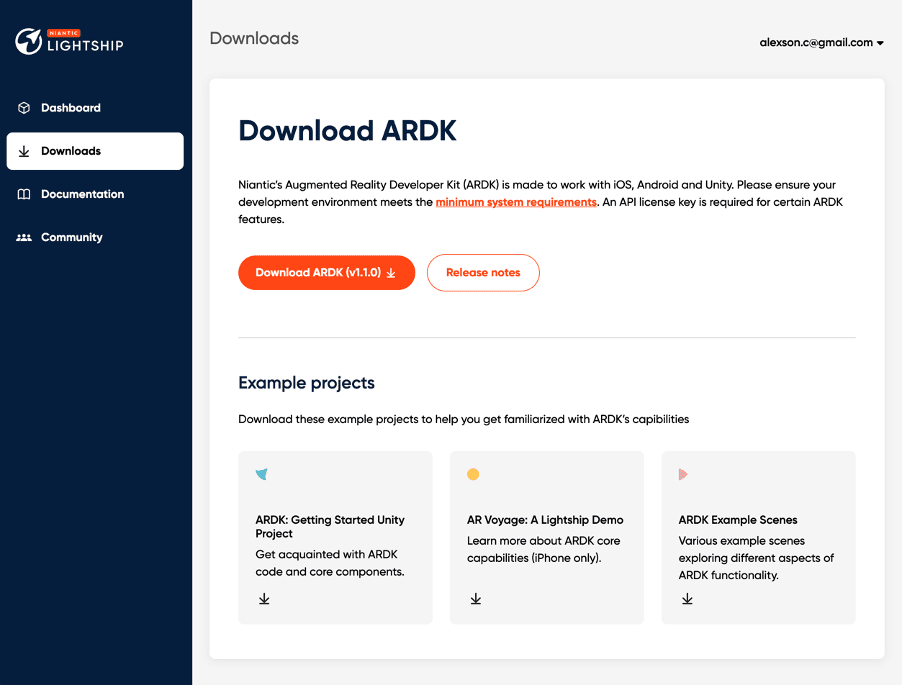The image size is (902, 686).
Task: Click the Community people icon
Action: point(24,237)
